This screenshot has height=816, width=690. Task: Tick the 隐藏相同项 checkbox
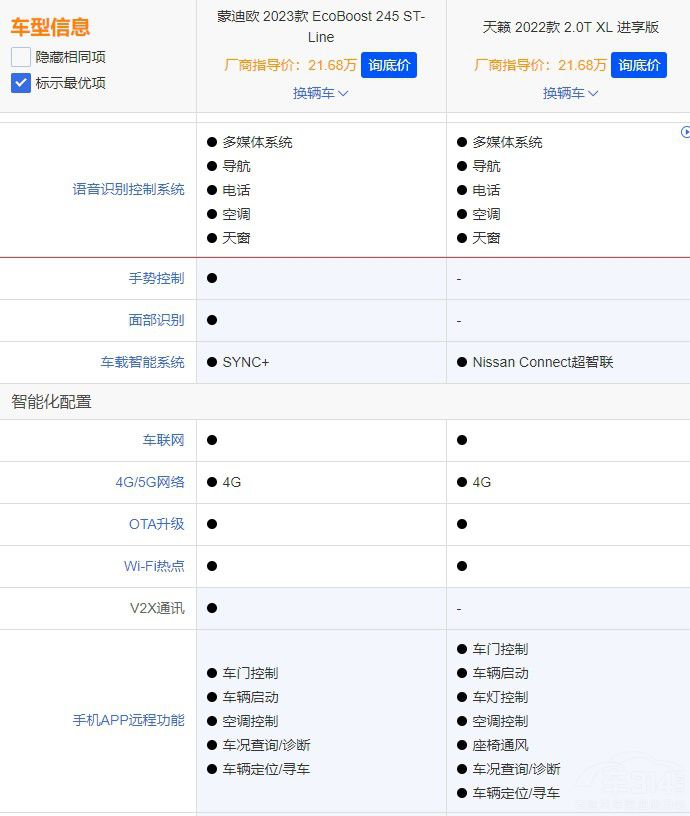tap(21, 57)
